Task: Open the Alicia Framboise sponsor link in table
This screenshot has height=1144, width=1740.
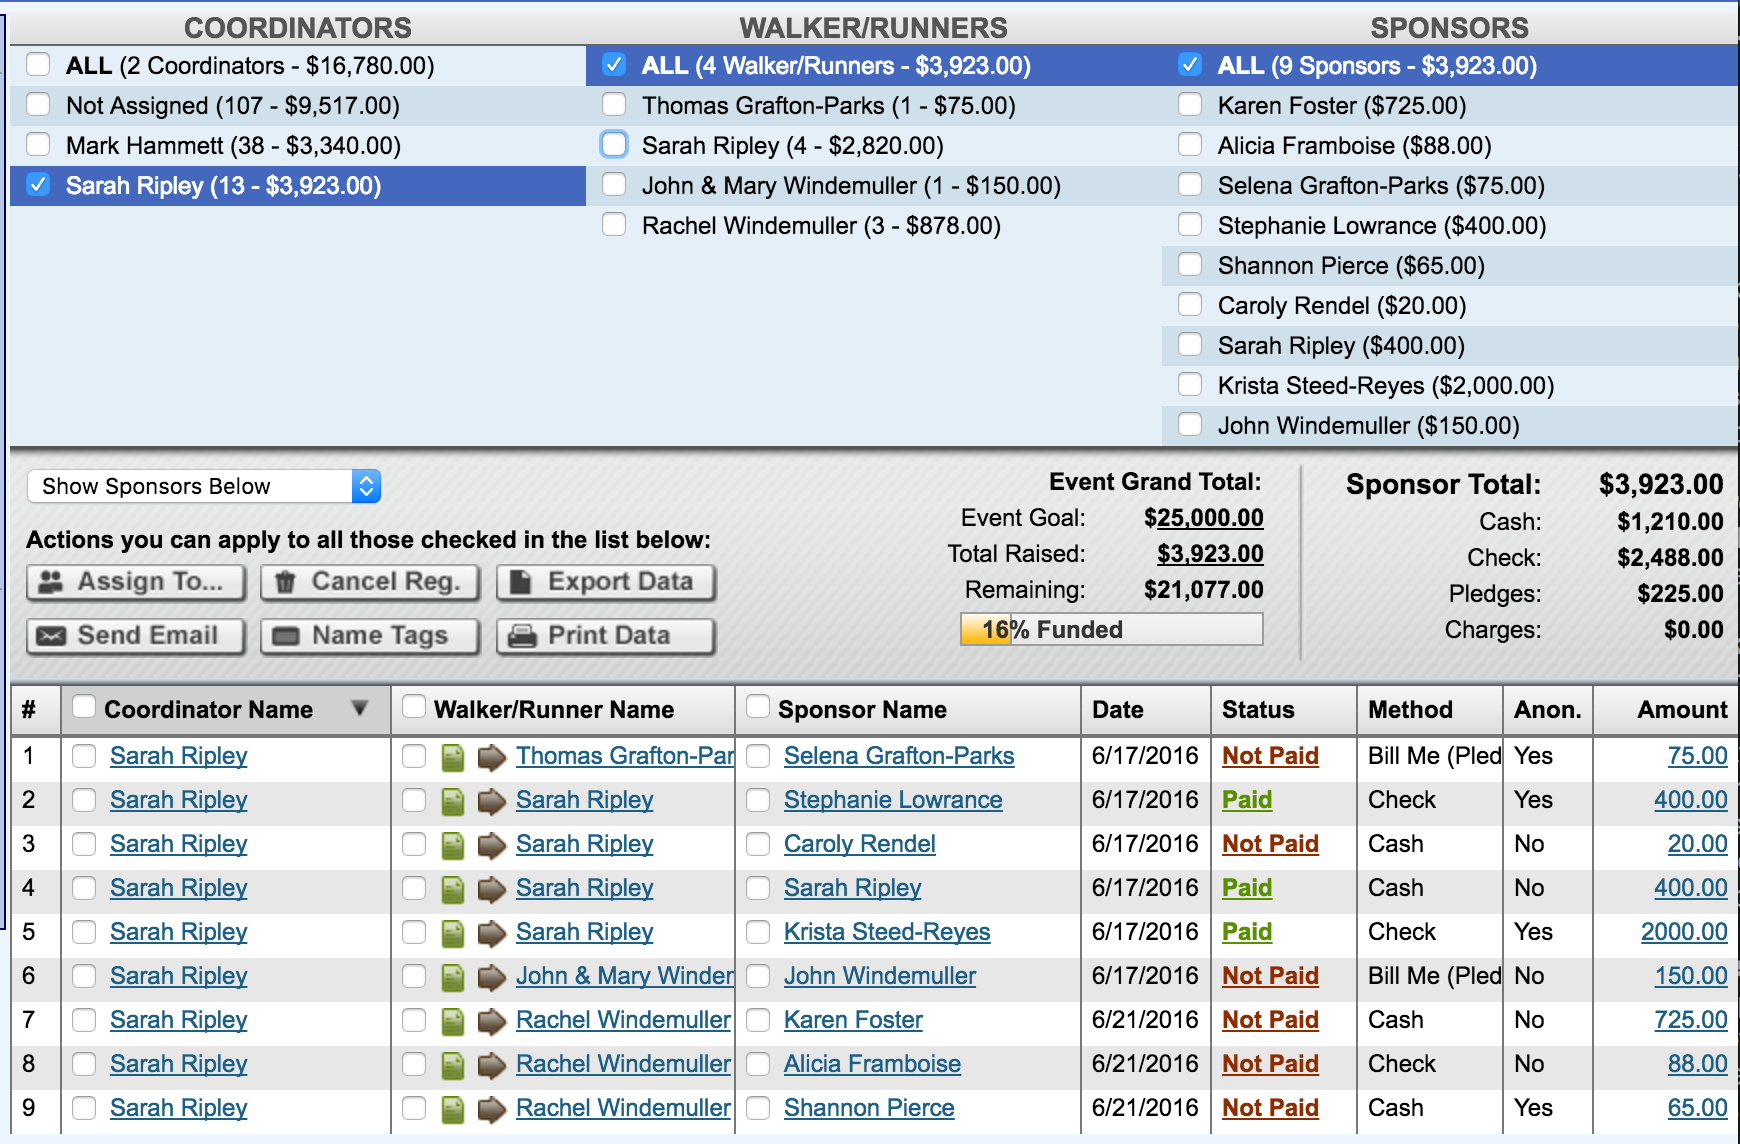Action: click(x=872, y=1064)
